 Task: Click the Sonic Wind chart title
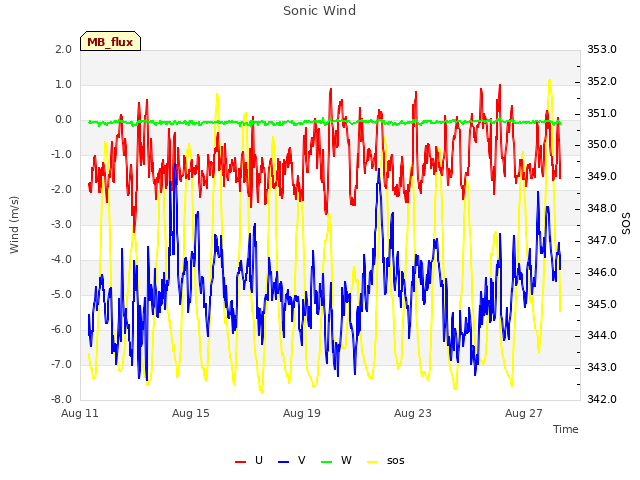coord(320,11)
